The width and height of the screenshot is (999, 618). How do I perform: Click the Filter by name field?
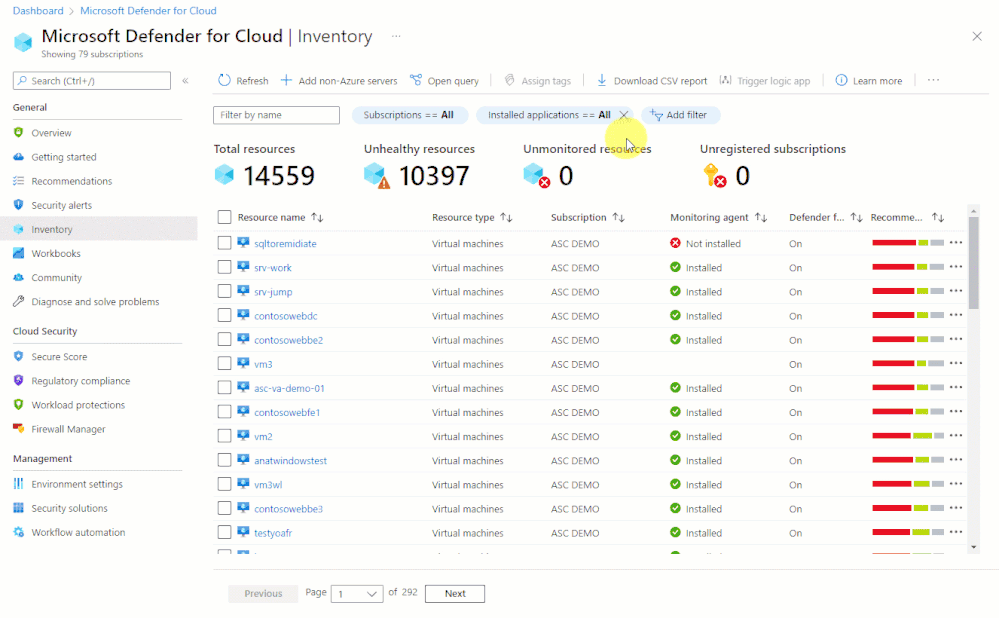[276, 115]
